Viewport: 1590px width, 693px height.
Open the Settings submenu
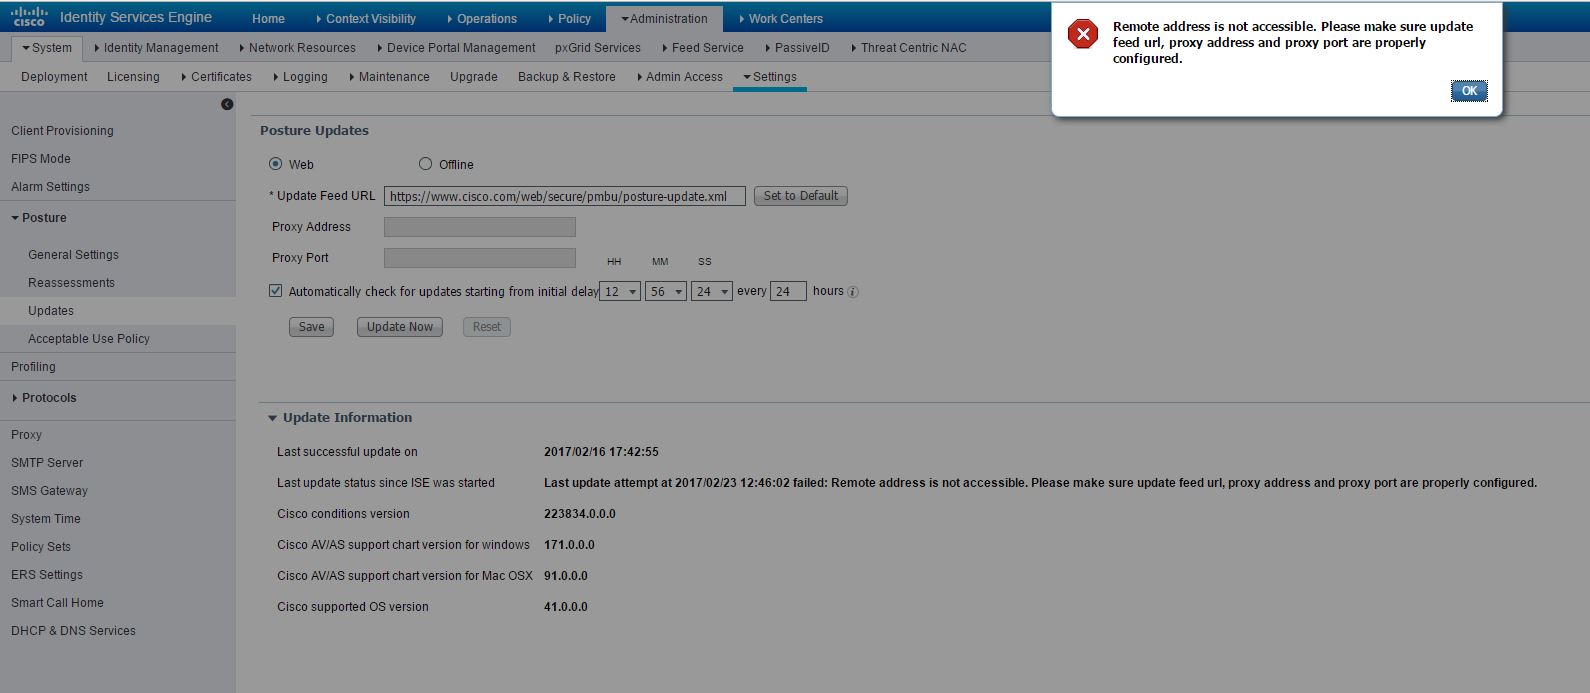click(770, 77)
